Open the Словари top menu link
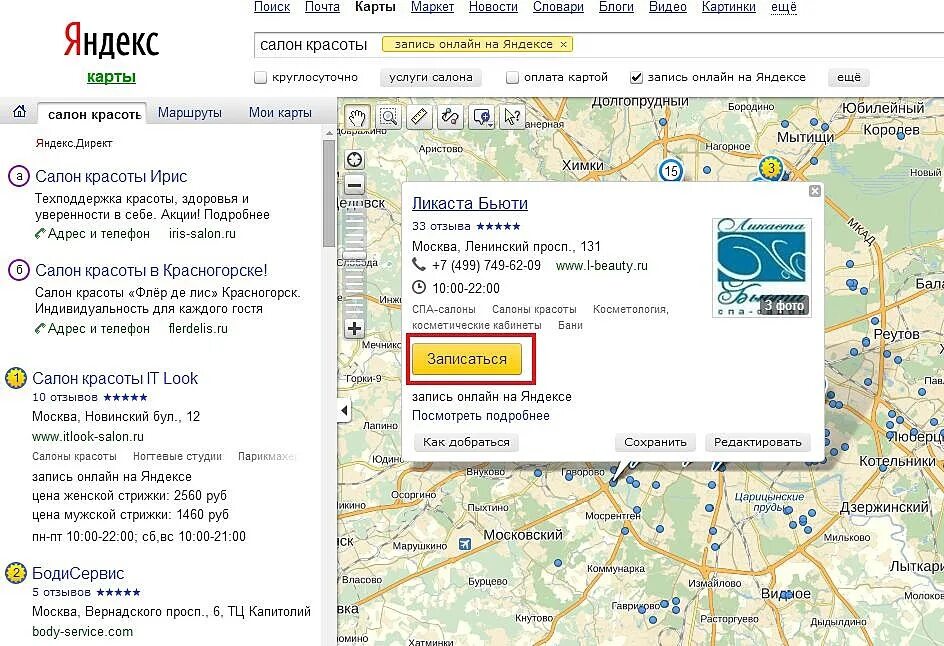The image size is (944, 646). [x=558, y=7]
